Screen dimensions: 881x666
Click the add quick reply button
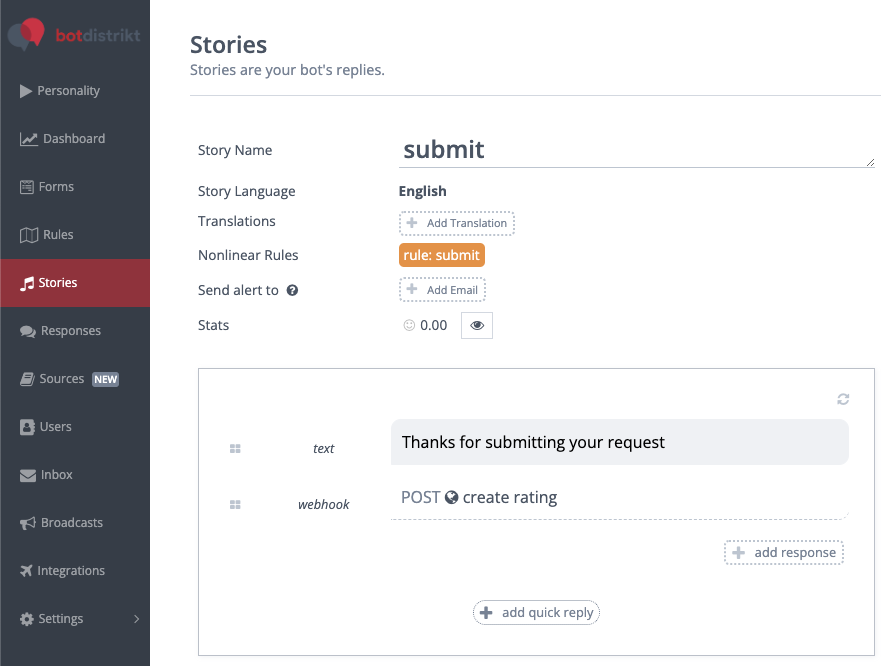[x=536, y=613]
